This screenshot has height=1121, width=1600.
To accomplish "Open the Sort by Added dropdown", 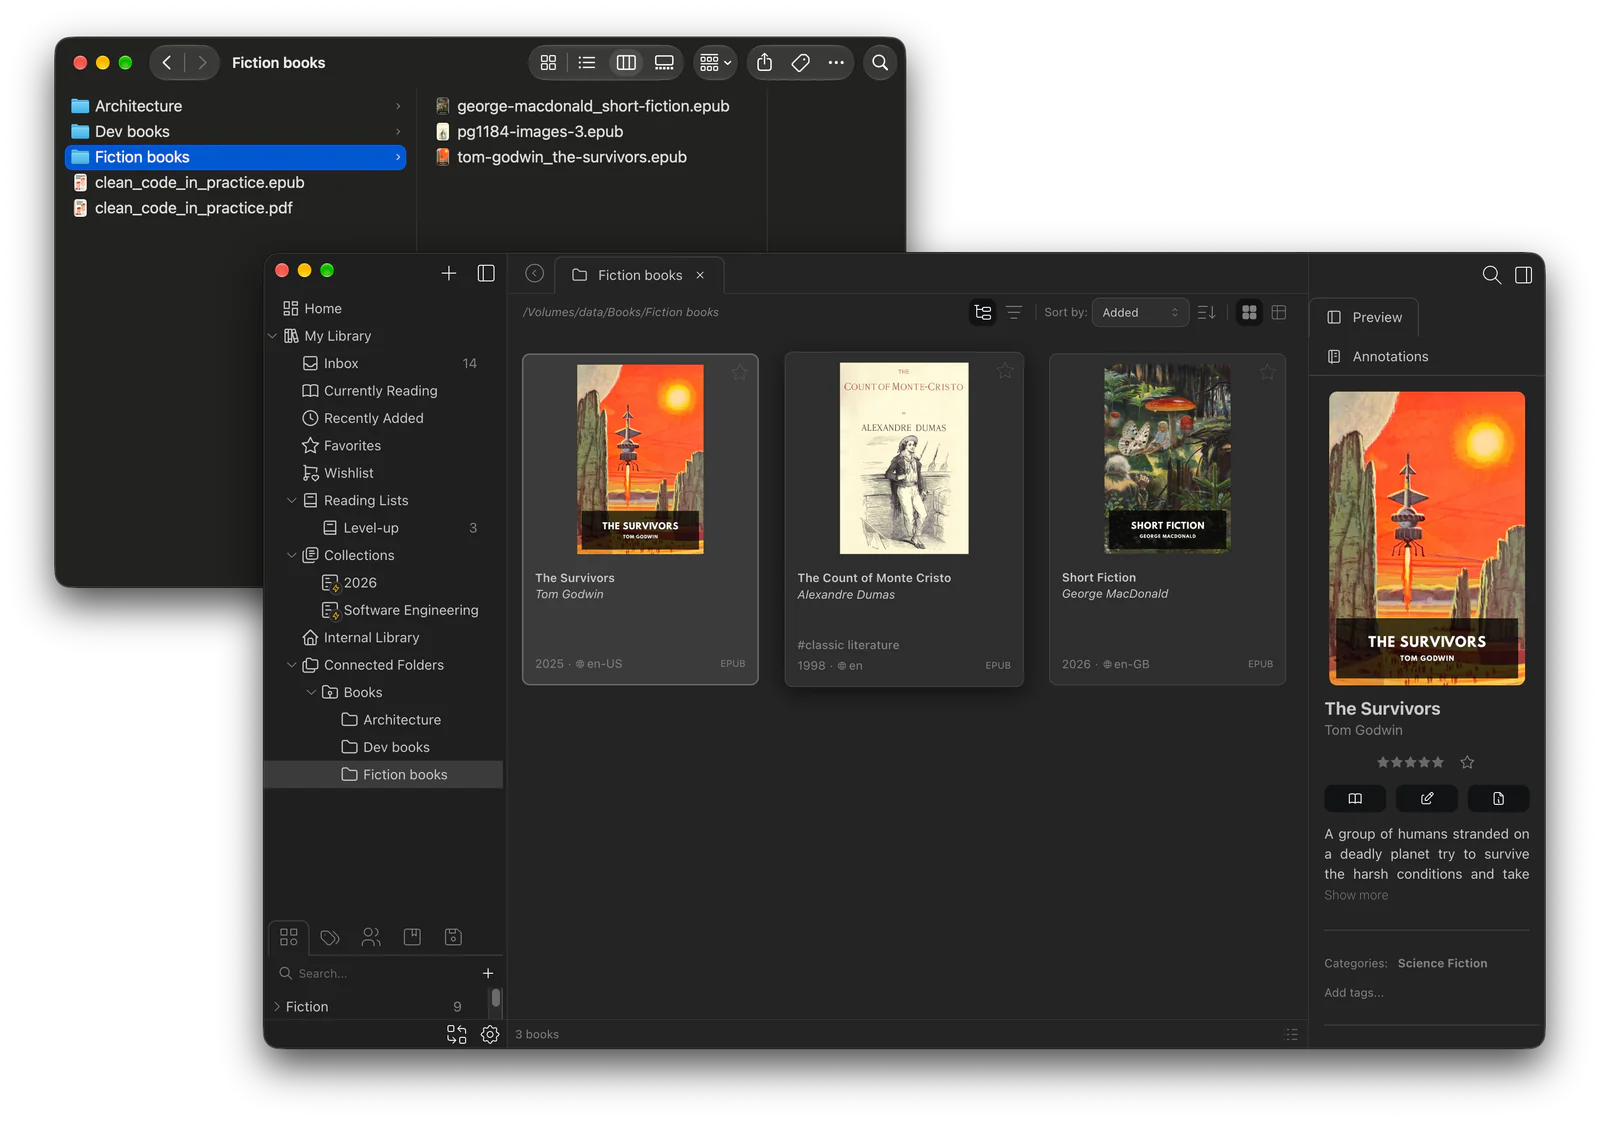I will pyautogui.click(x=1140, y=313).
